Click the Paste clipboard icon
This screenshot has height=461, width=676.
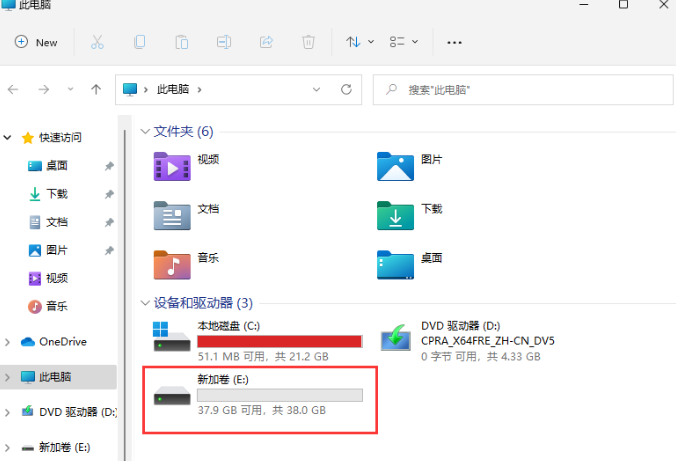(x=182, y=42)
